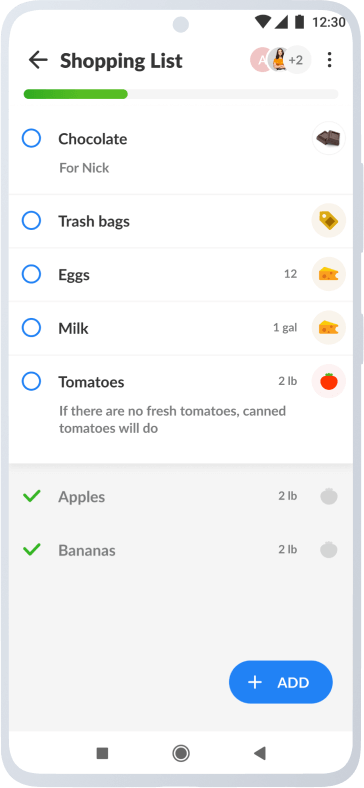Check off the Chocolate item circle
The width and height of the screenshot is (364, 788).
pos(31,138)
